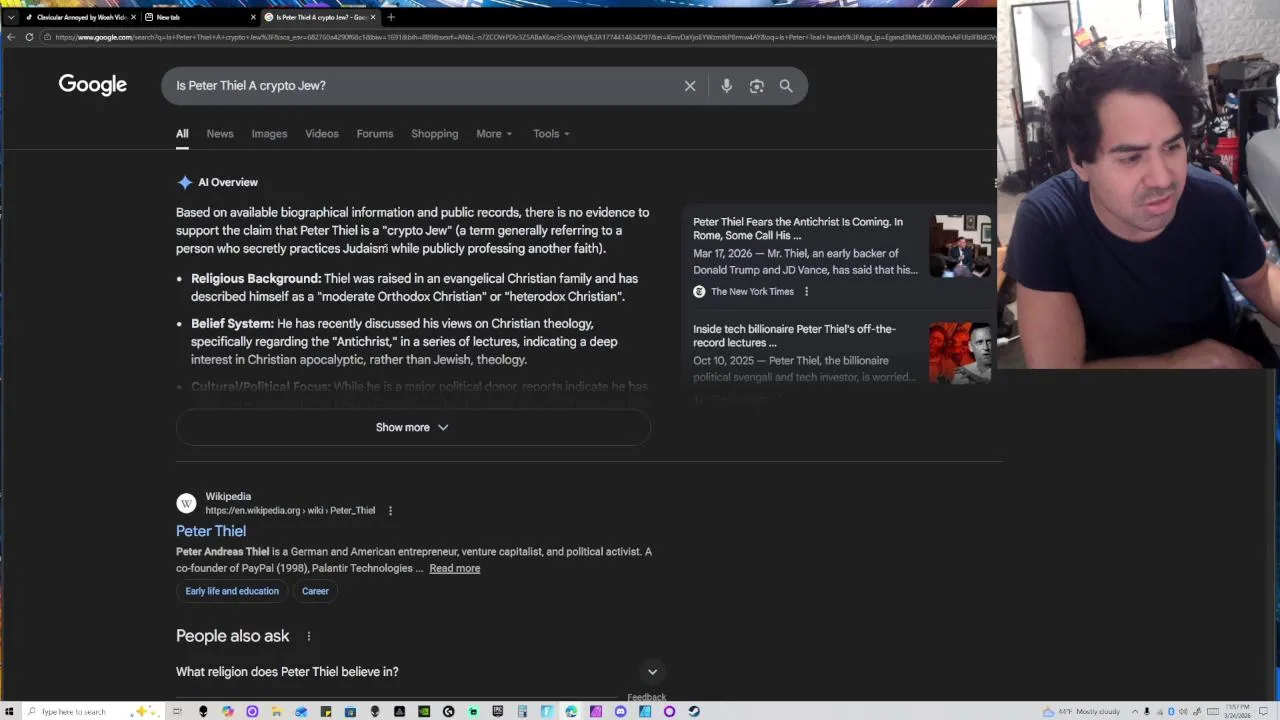Open 'Inside tech billionaire Peter Thiel's off-the-record lectures' article
This screenshot has width=1280, height=720.
click(794, 336)
